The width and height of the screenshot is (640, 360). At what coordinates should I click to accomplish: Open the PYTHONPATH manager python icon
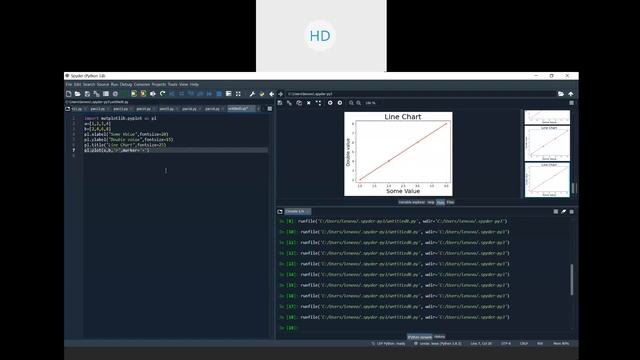click(262, 94)
